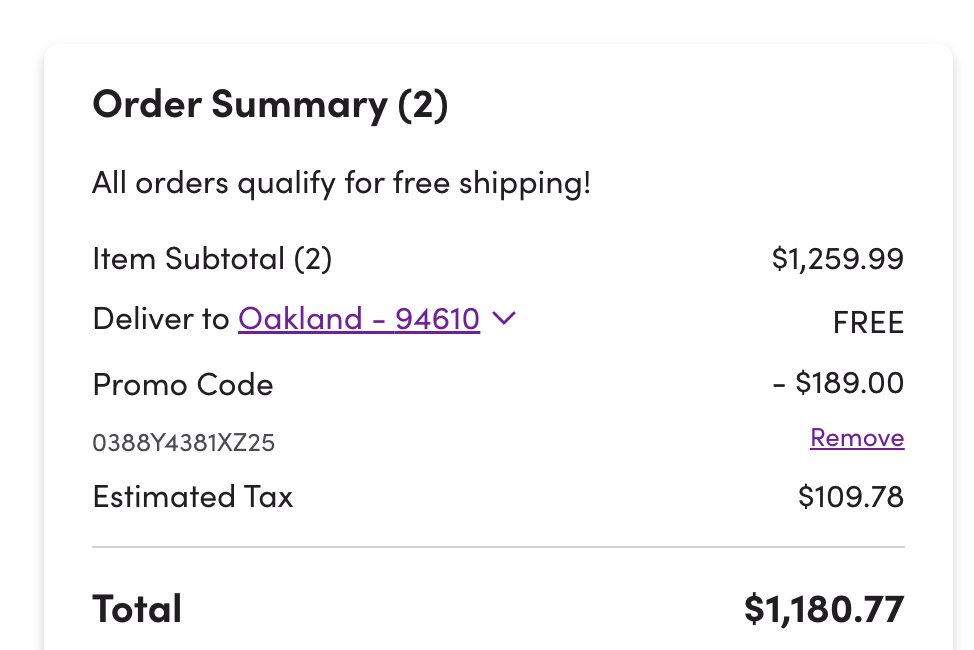The width and height of the screenshot is (974, 650).
Task: Select the $1,259.99 subtotal amount
Action: coord(837,259)
